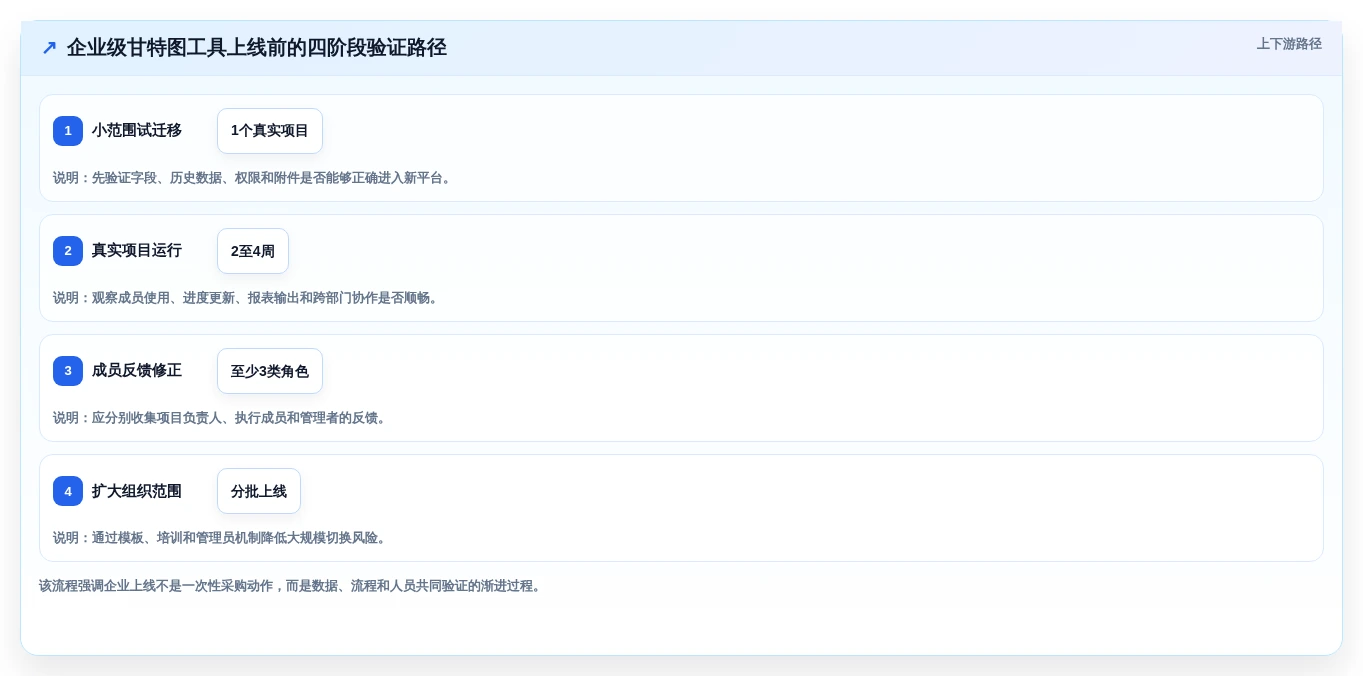Click step number badge 1
This screenshot has height=676, width=1363.
(x=68, y=131)
